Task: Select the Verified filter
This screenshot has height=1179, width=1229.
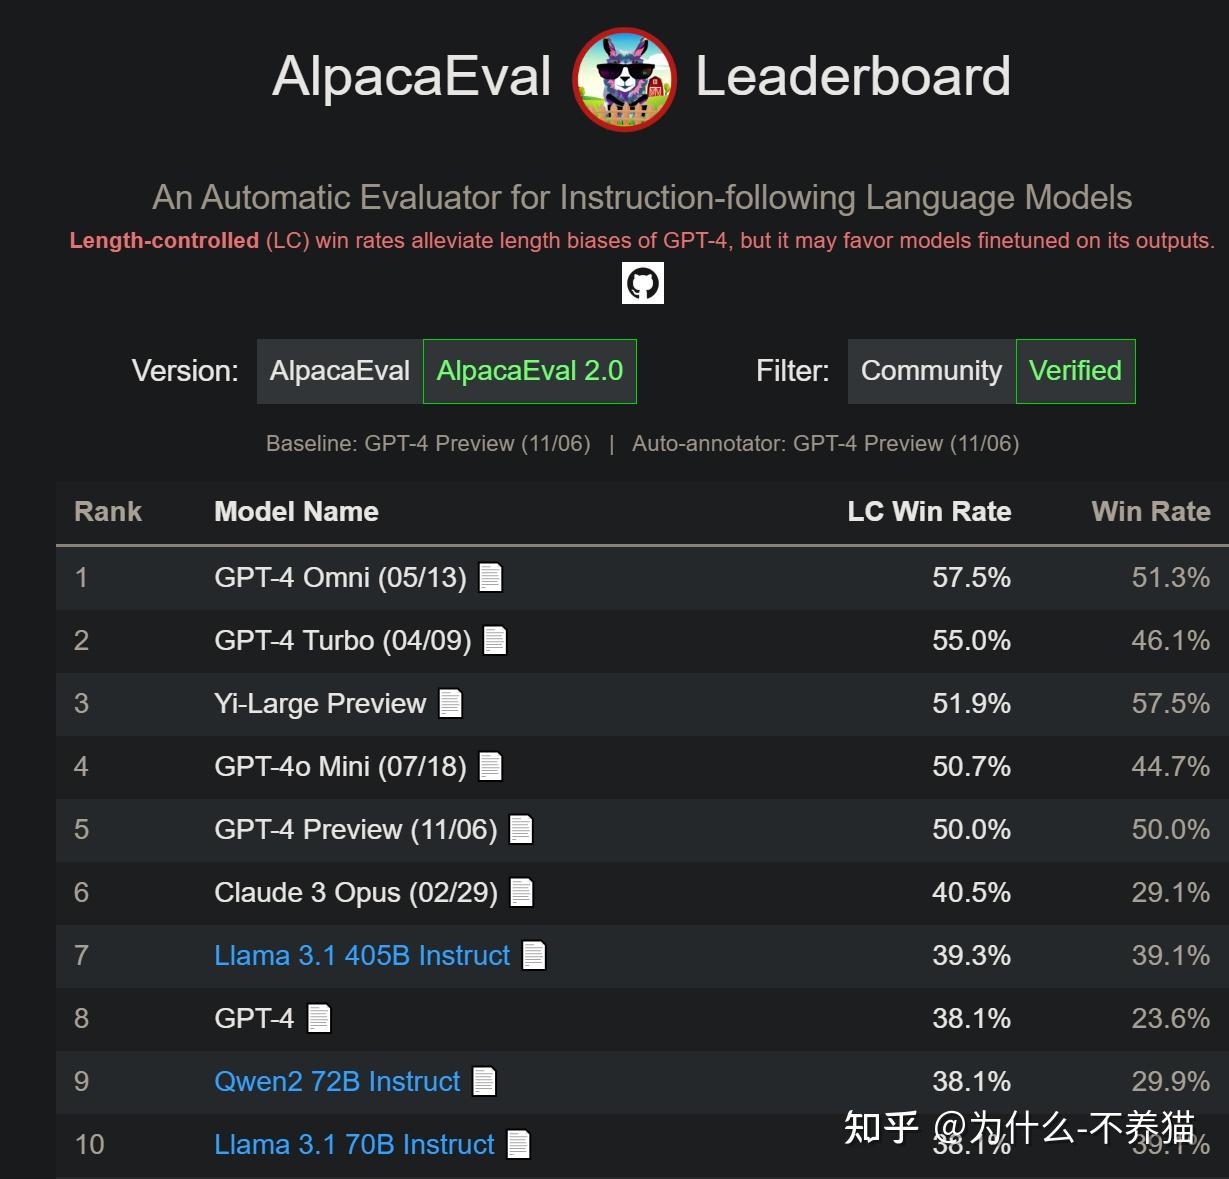Action: [1075, 371]
